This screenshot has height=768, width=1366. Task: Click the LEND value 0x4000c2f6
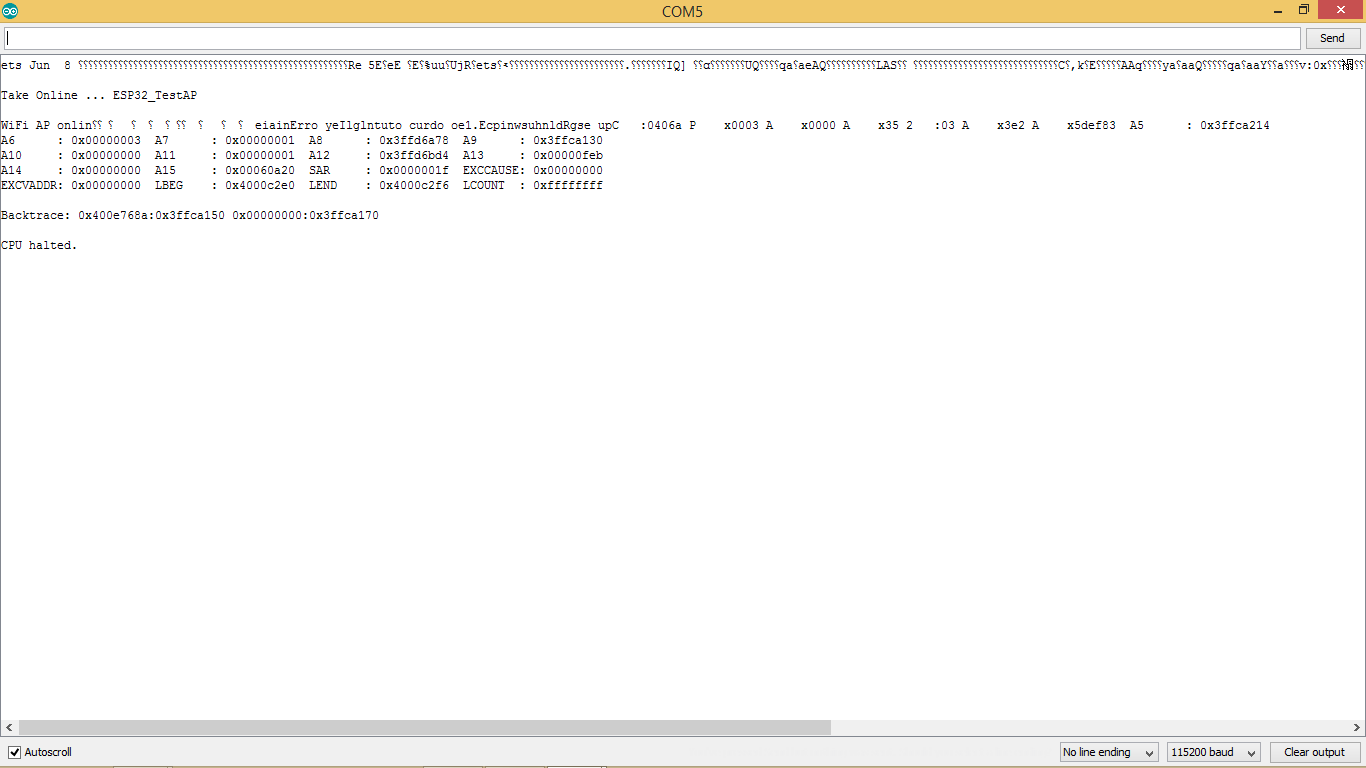[x=414, y=185]
